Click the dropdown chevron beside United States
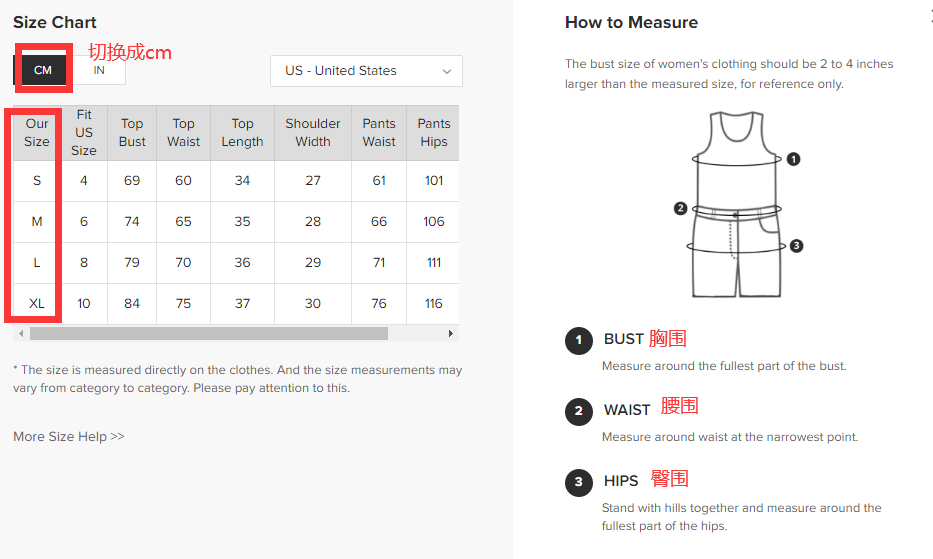The image size is (933, 559). click(x=447, y=71)
